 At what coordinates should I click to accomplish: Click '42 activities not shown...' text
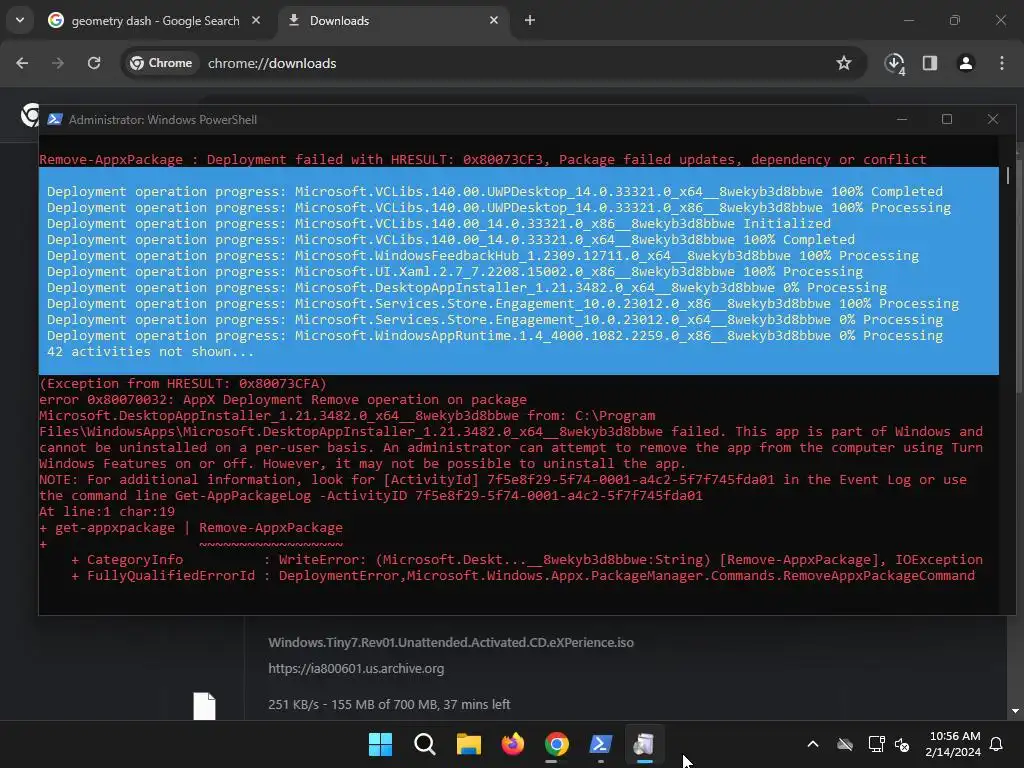point(150,351)
